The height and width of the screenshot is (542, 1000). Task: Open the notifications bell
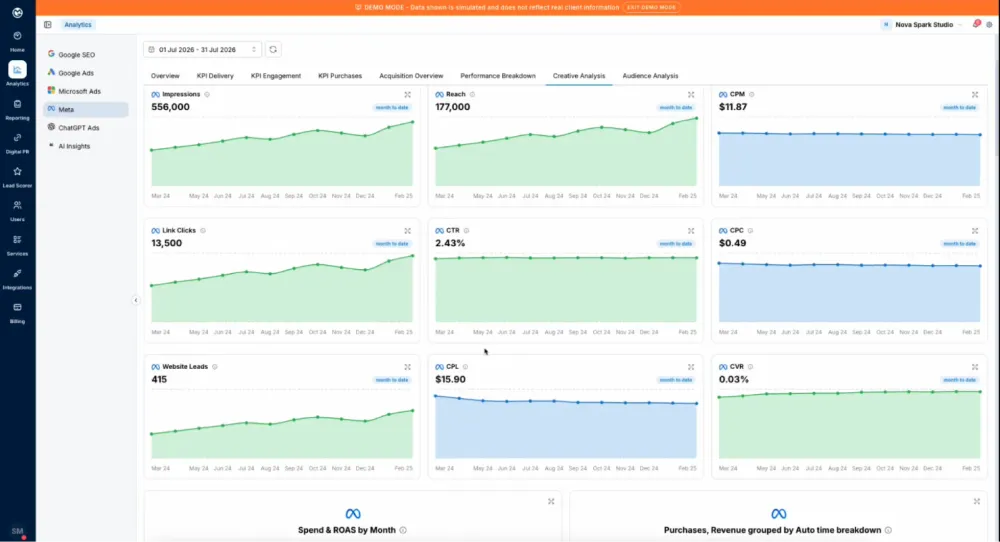(x=976, y=24)
